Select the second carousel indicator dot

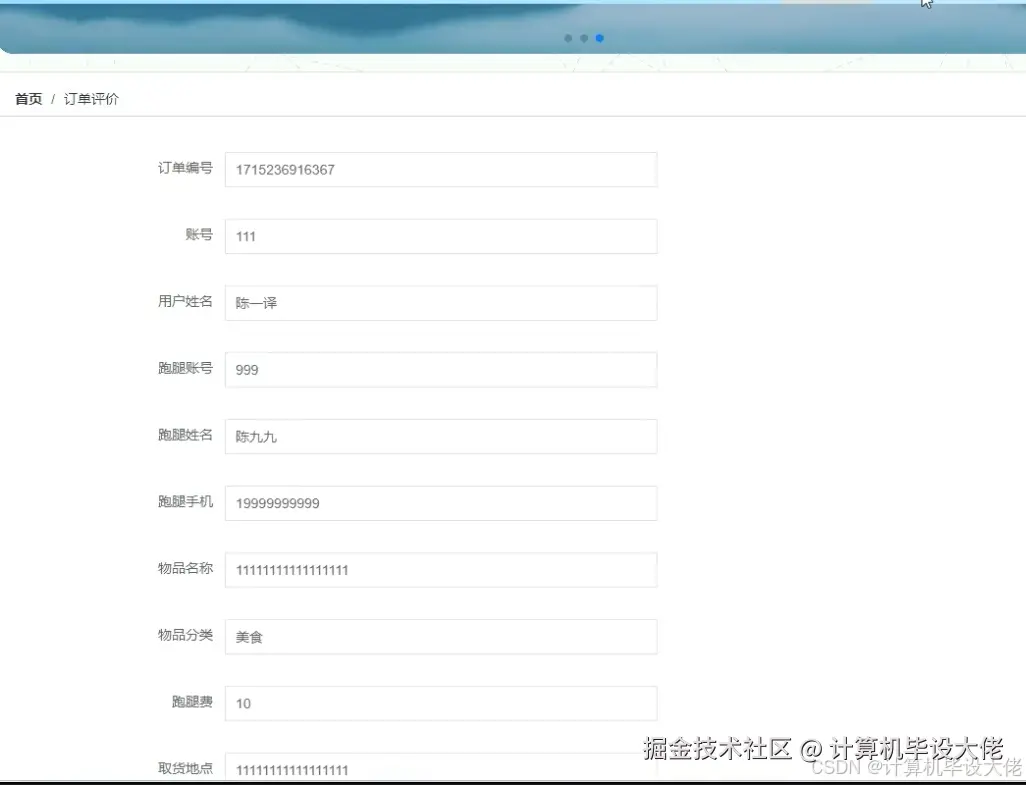click(x=583, y=38)
